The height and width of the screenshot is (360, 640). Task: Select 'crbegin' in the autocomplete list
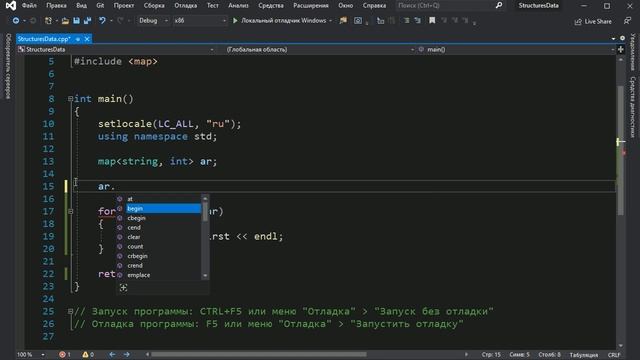pos(159,256)
